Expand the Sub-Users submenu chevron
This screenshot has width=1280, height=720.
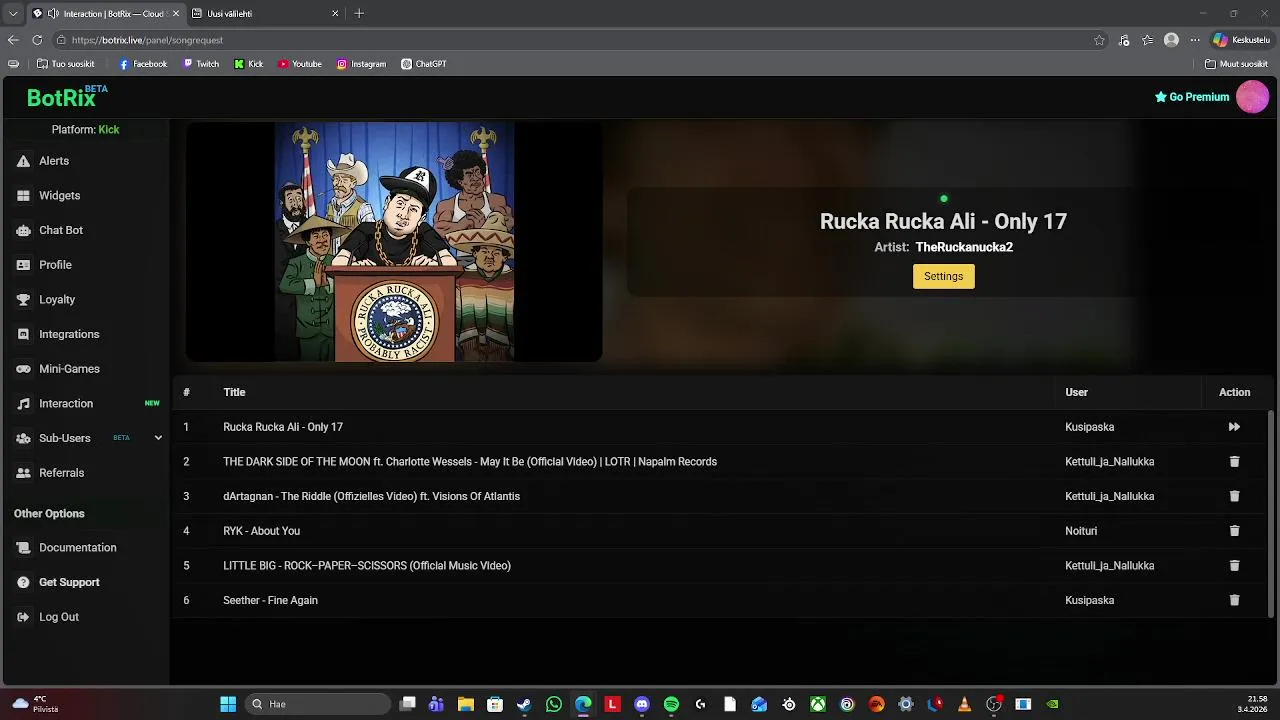[158, 438]
